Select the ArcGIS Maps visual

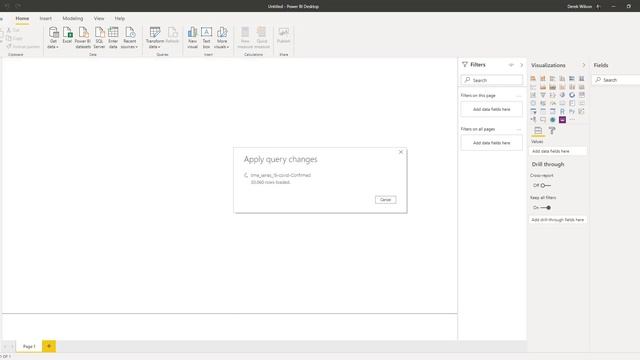point(553,120)
